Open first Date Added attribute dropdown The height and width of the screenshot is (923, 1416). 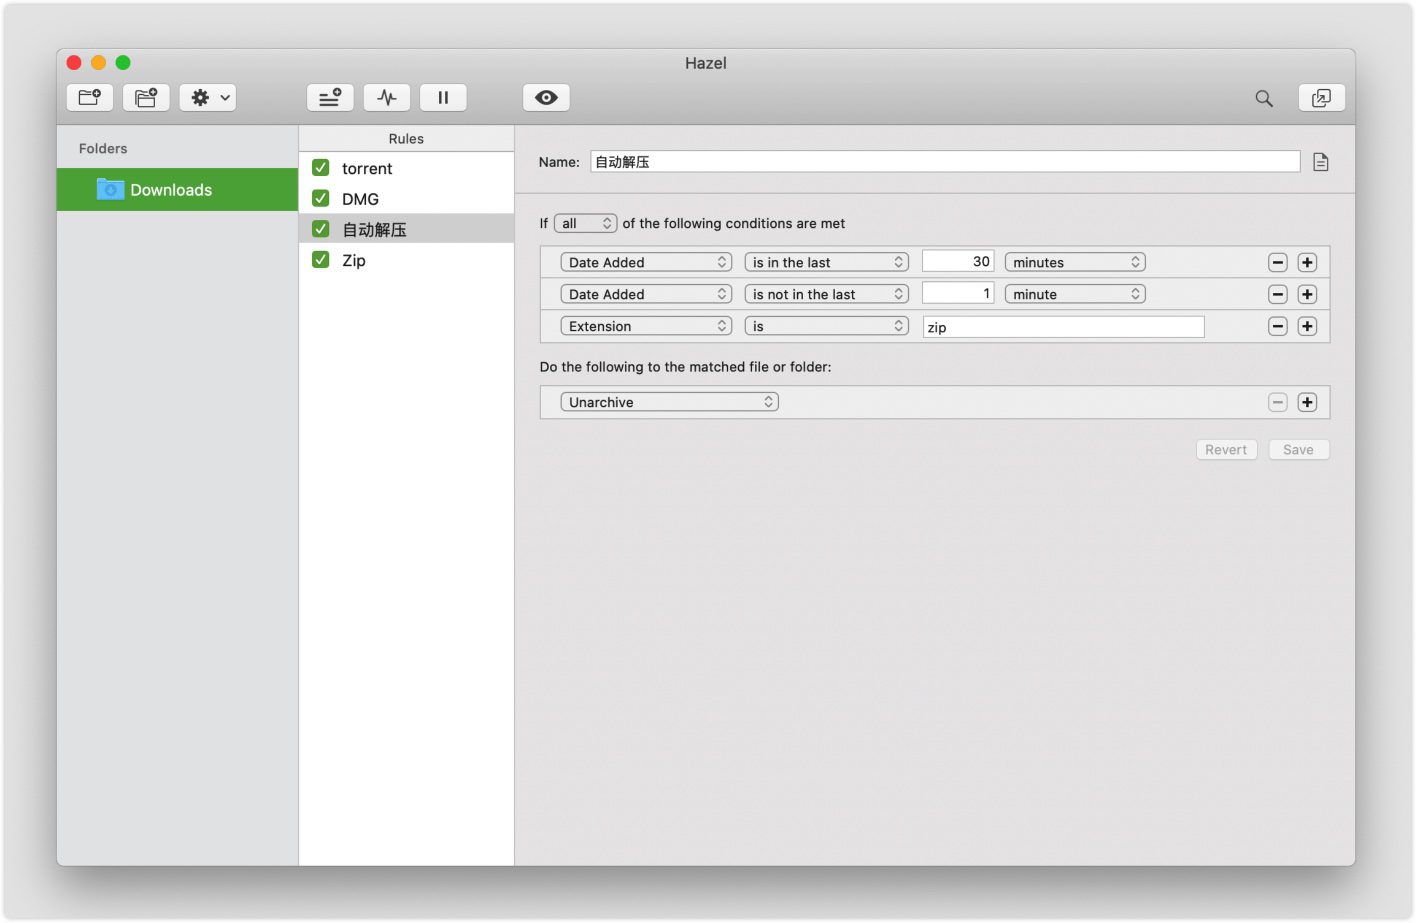tap(646, 262)
